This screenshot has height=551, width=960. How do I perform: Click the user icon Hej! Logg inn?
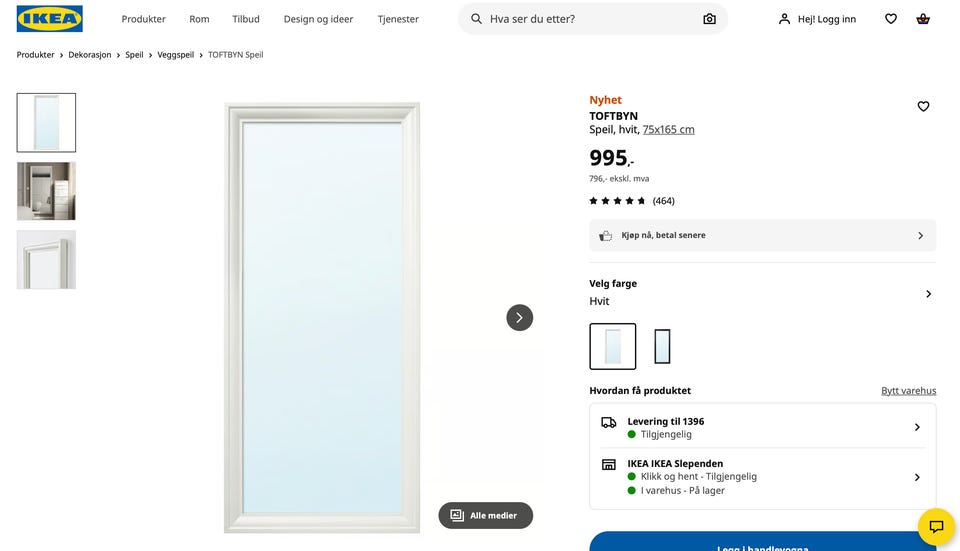pos(817,19)
